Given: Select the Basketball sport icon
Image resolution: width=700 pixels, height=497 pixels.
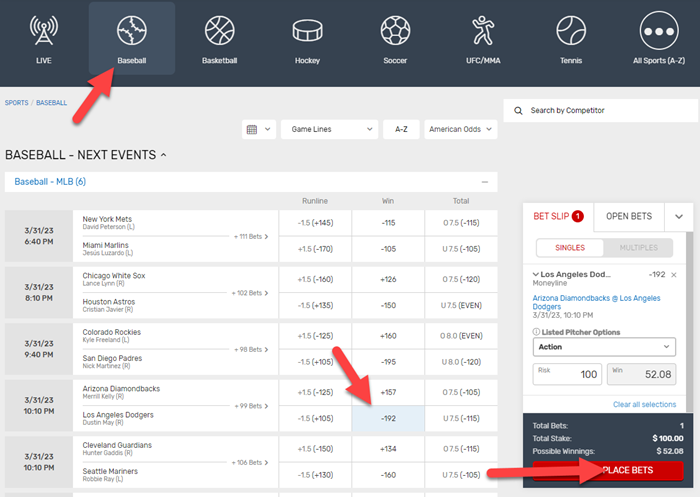Looking at the screenshot, I should tap(221, 38).
